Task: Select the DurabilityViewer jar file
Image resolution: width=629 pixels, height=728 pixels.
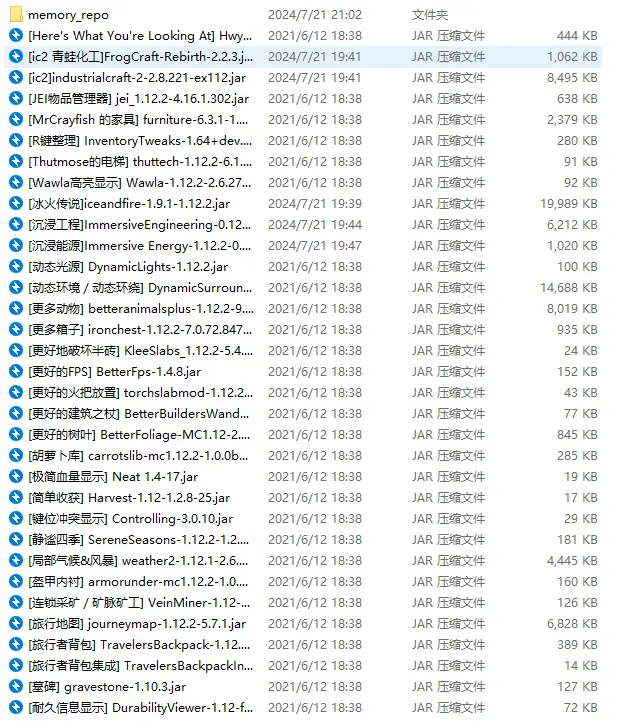Action: [140, 707]
